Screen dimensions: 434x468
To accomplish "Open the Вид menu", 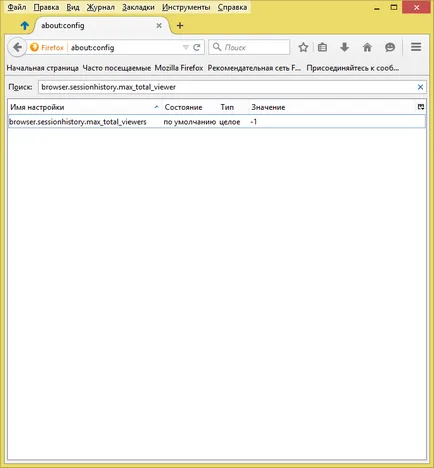I will [x=73, y=7].
